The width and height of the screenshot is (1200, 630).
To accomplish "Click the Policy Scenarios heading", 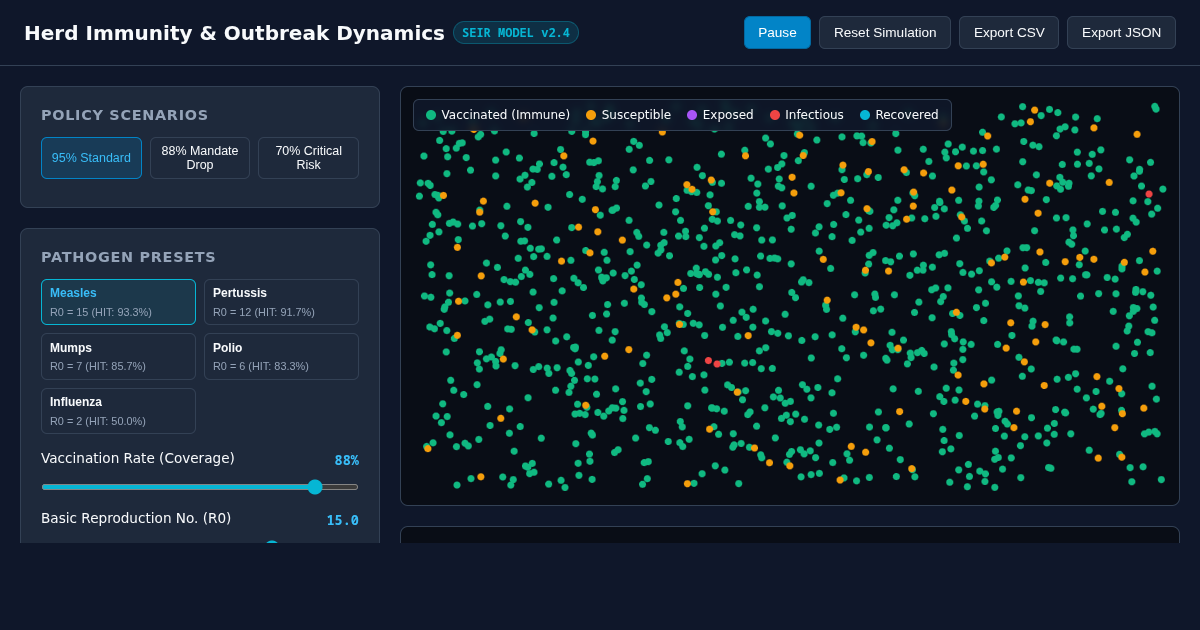I will pyautogui.click(x=125, y=115).
